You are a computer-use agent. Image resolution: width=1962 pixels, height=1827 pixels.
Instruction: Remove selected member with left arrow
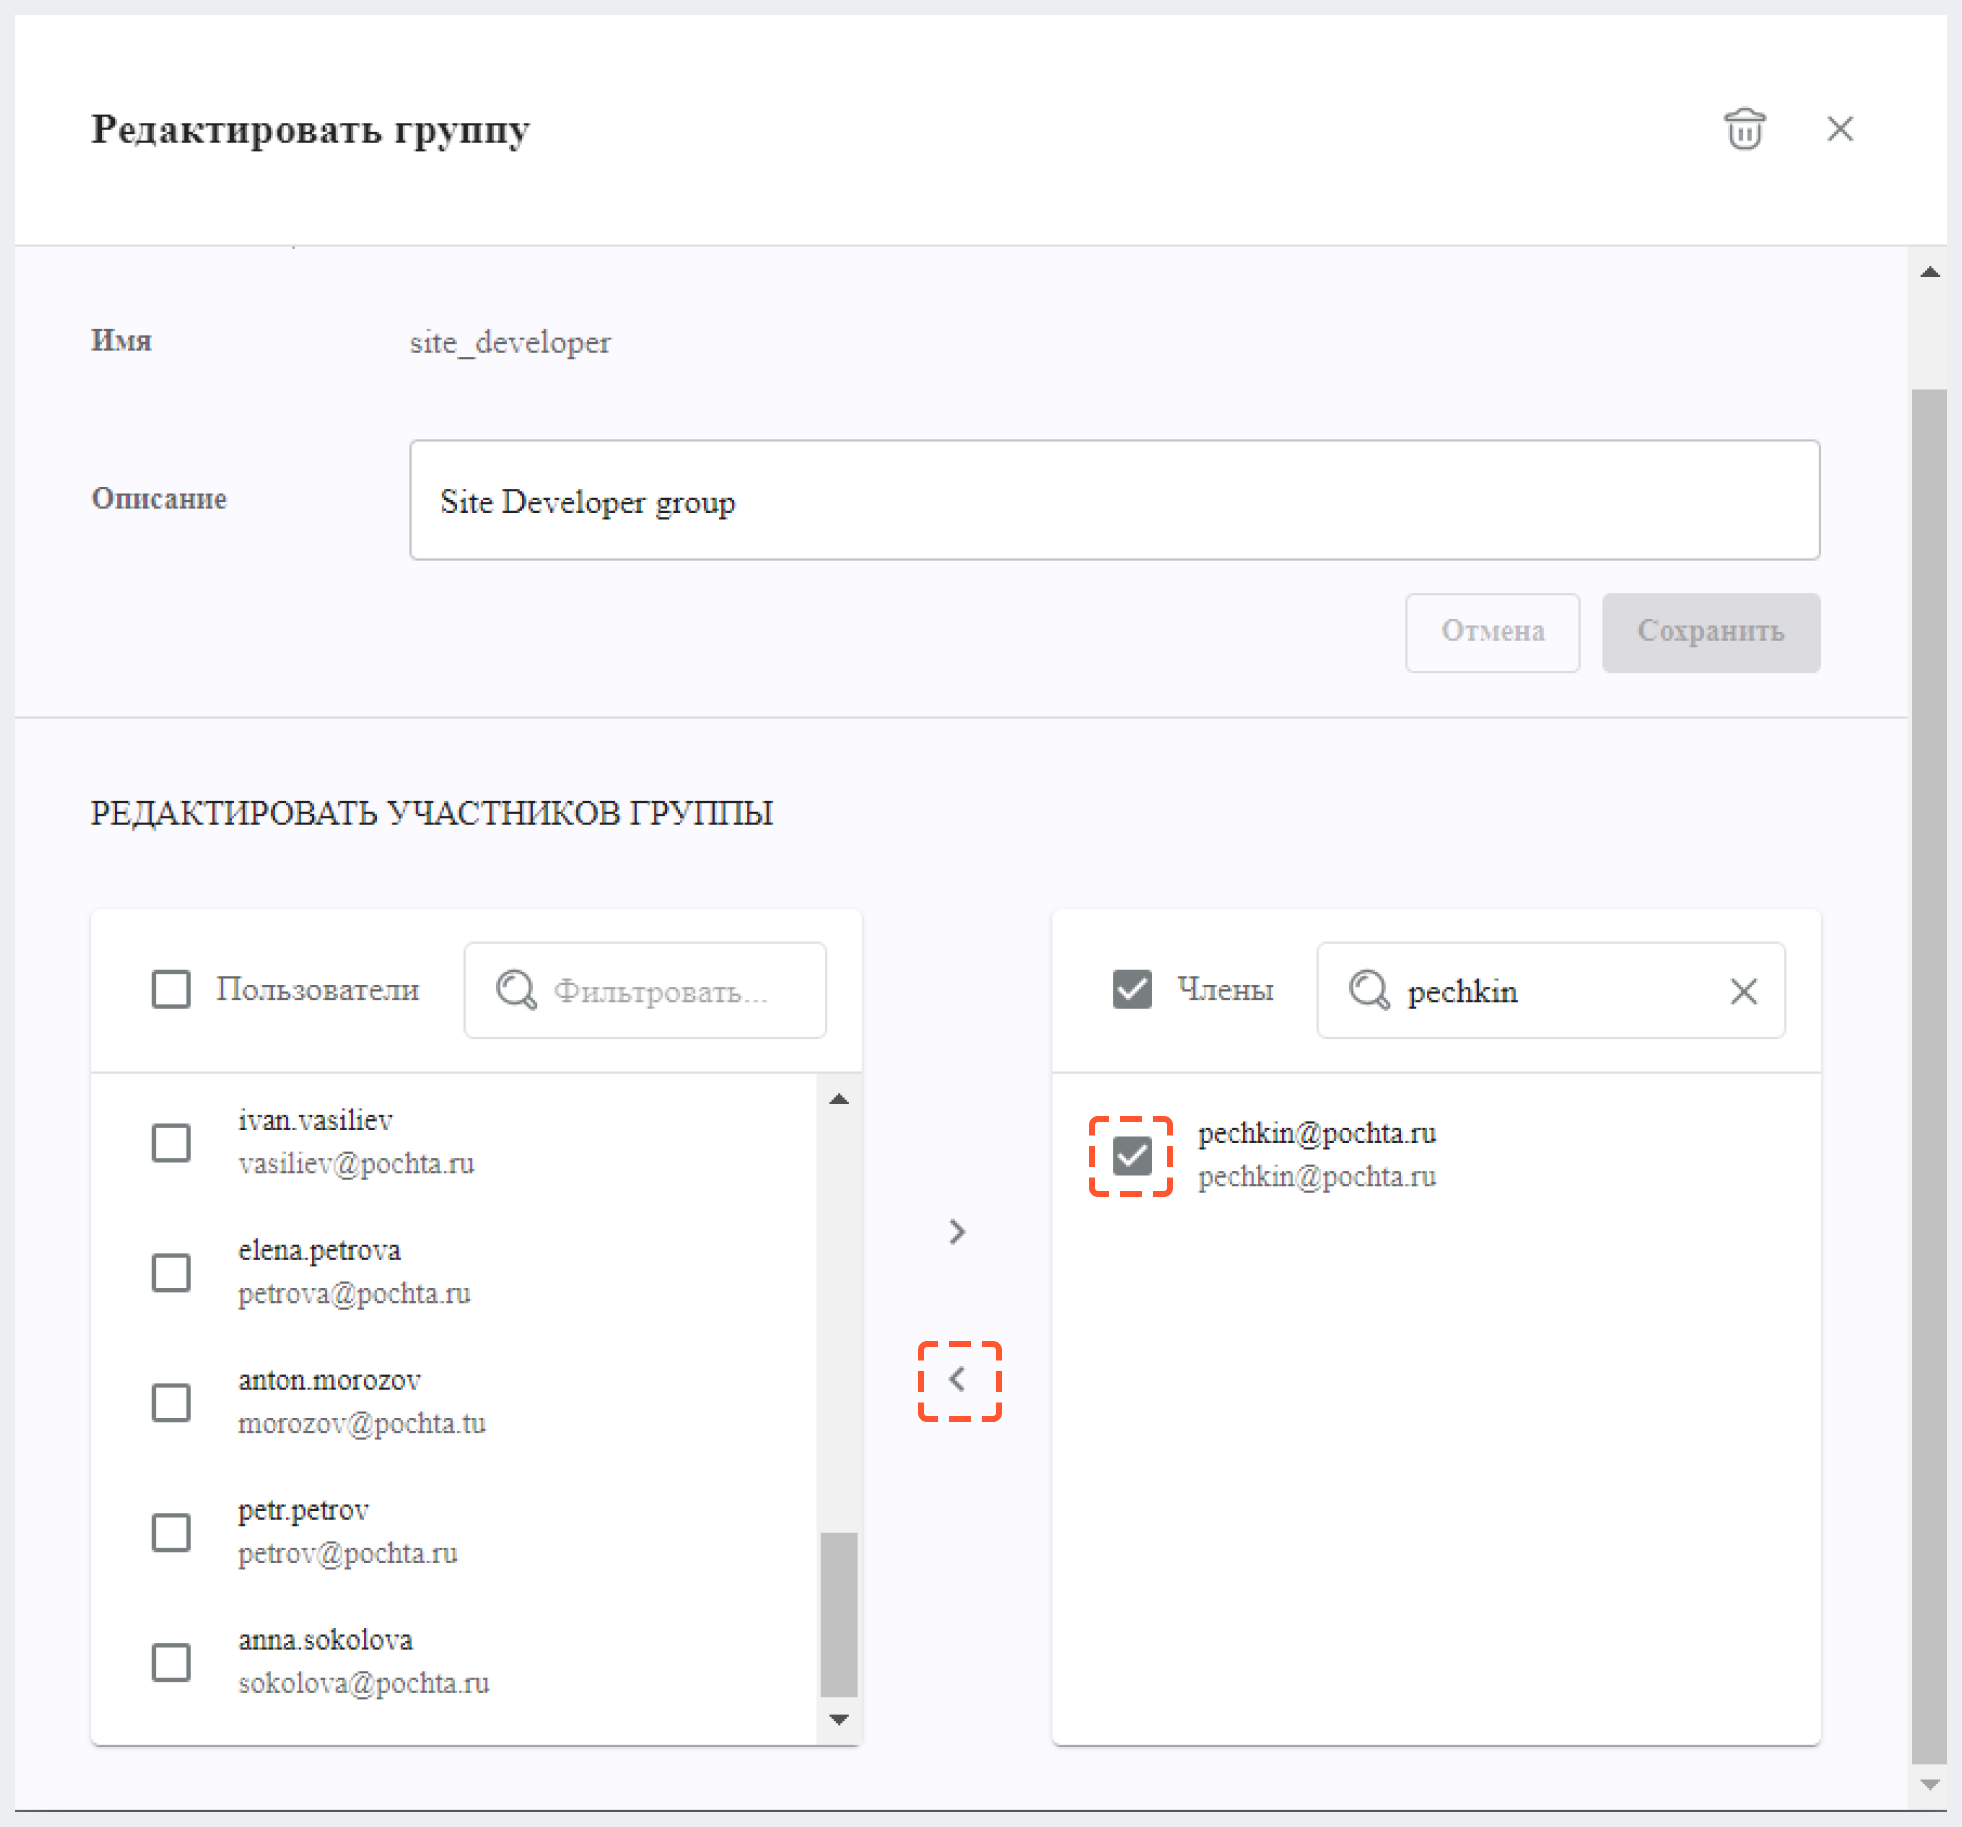[958, 1380]
